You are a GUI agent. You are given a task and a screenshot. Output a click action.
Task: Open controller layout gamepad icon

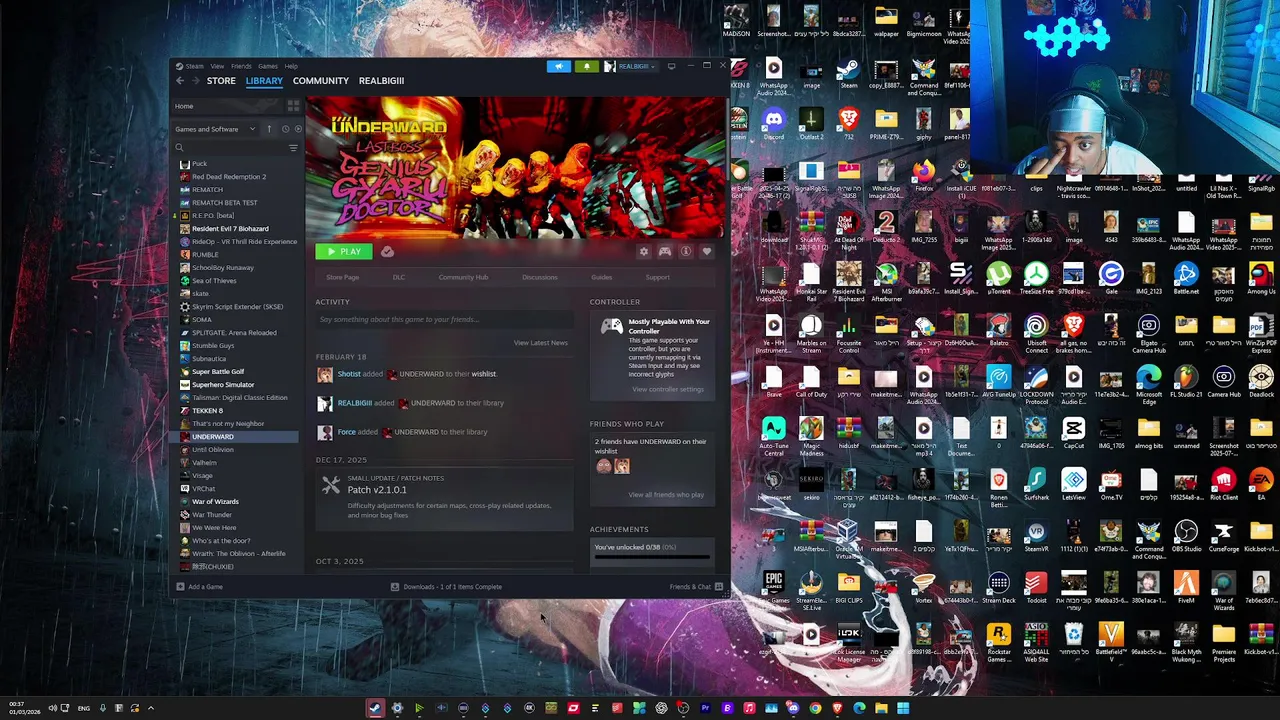[x=665, y=252]
